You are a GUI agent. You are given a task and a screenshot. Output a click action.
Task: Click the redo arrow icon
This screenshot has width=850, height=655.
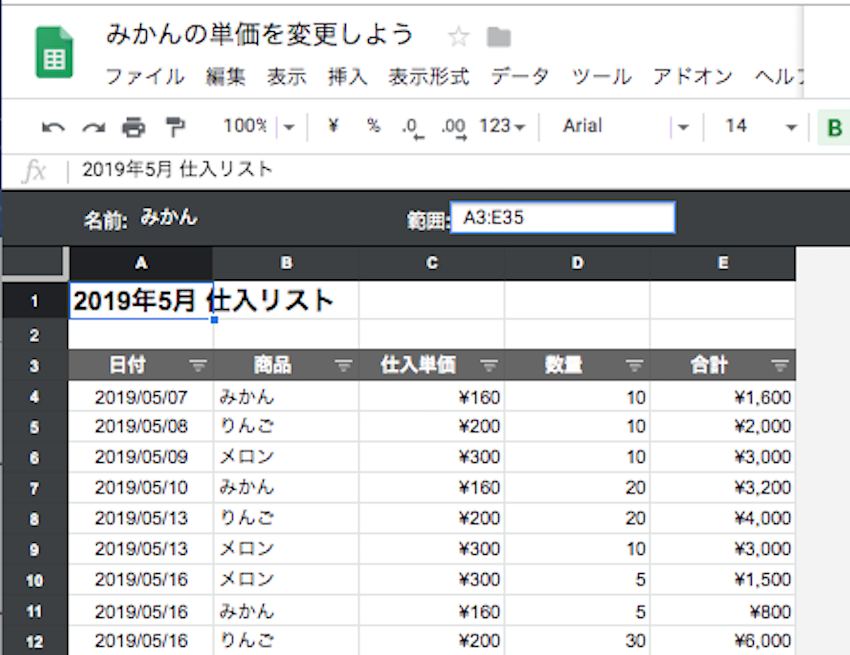93,127
